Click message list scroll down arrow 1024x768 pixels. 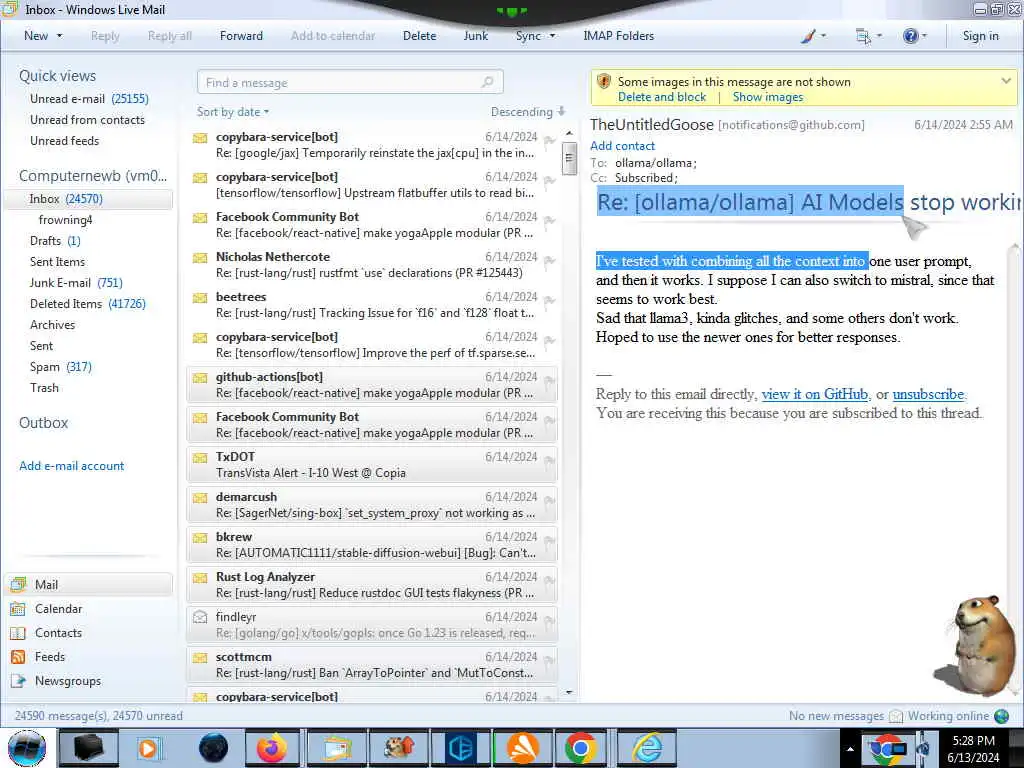tap(569, 692)
